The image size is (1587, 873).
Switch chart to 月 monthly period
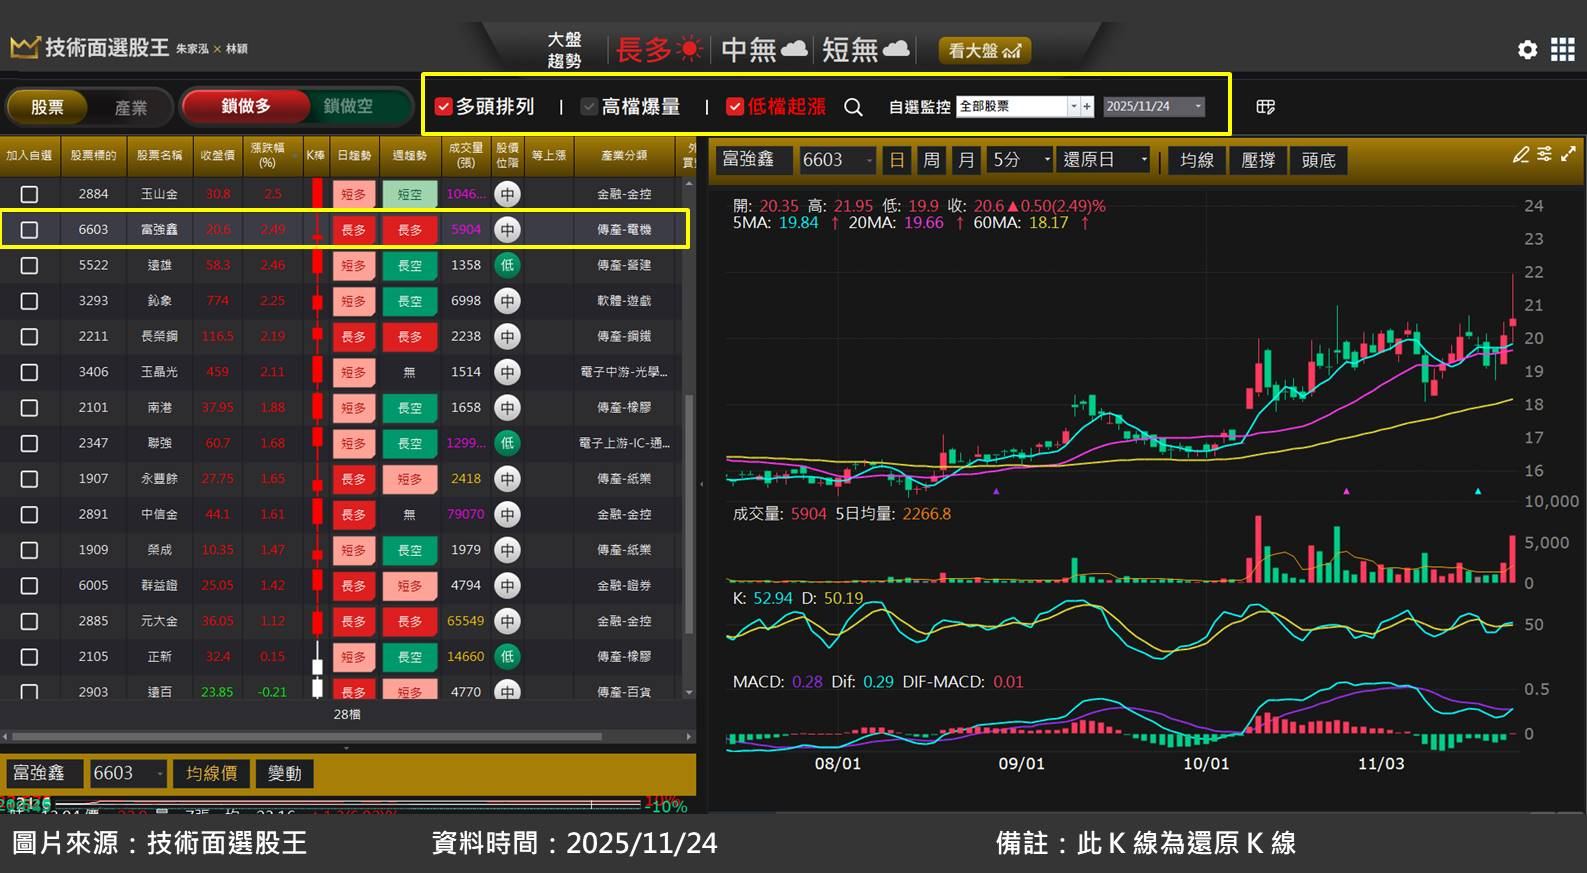pyautogui.click(x=966, y=160)
